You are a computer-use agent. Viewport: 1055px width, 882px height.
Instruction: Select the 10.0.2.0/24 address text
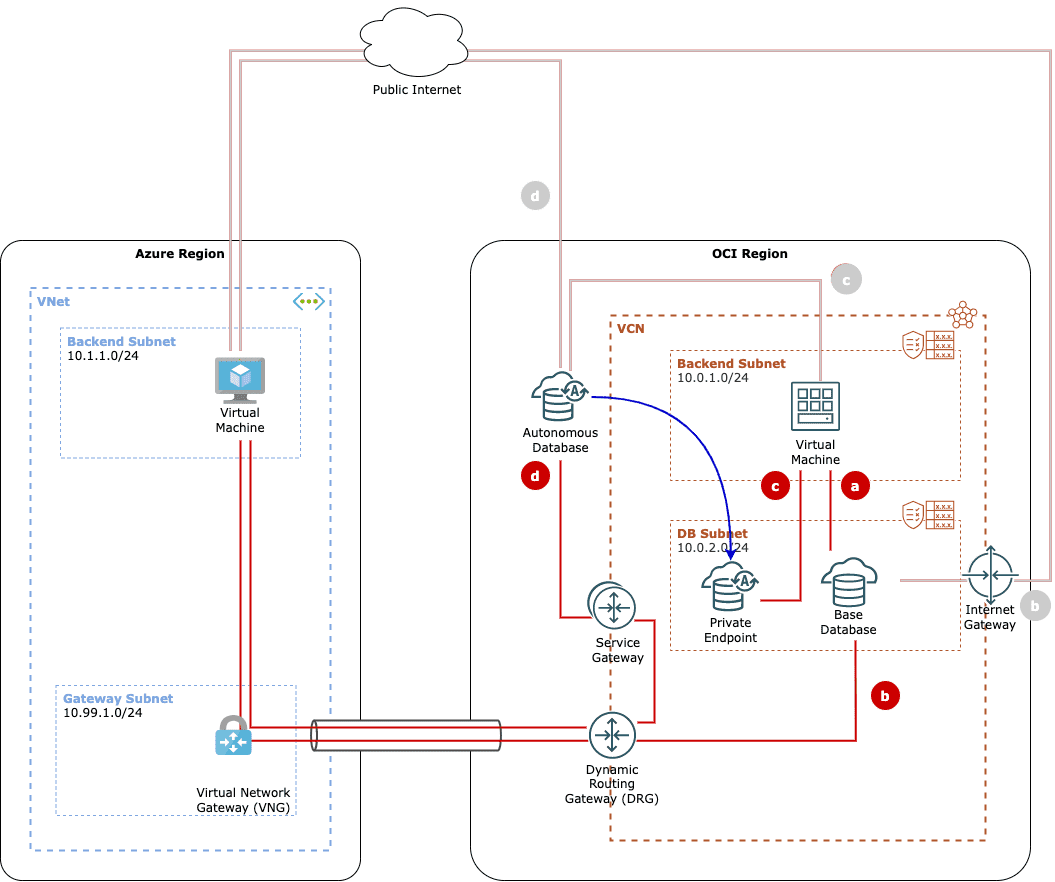[713, 548]
